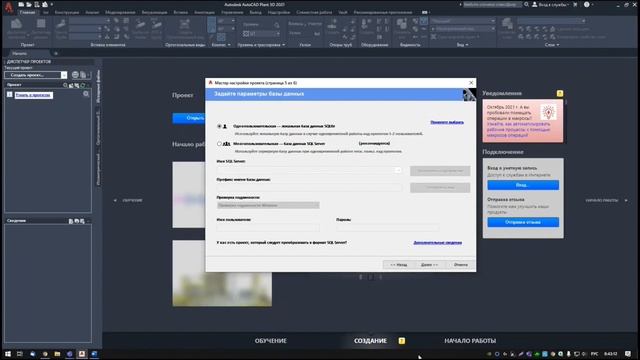Screen dimensions: 640x360
Task: Click the plus new drawing tab icon
Action: click(56, 53)
